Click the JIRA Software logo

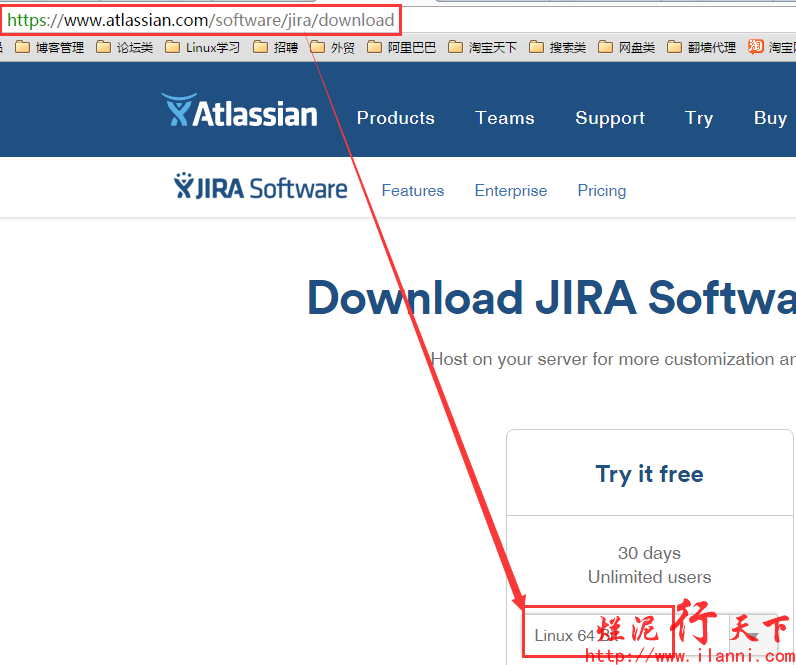[260, 188]
